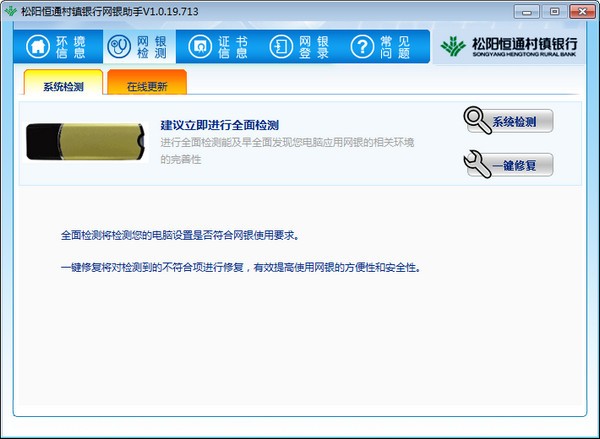Open the 常见问题 question mark icon
Viewport: 600px width, 439px height.
(x=362, y=46)
